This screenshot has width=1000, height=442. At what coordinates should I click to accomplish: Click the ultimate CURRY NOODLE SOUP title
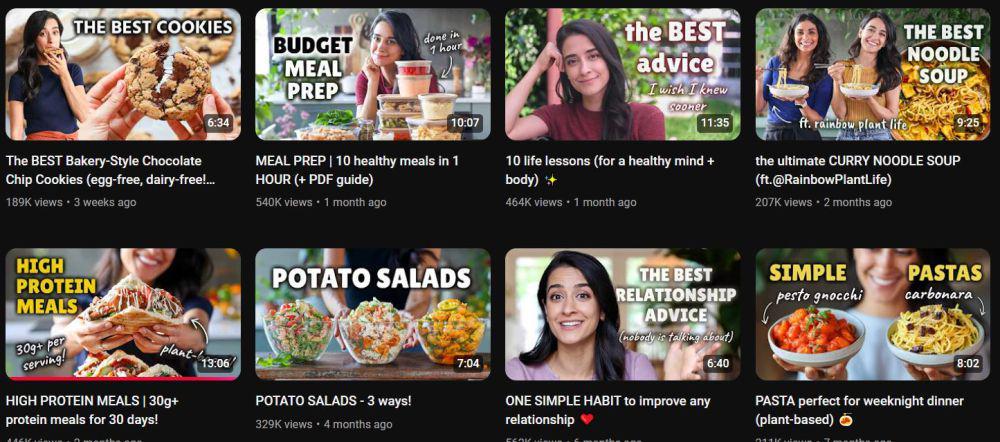[858, 170]
